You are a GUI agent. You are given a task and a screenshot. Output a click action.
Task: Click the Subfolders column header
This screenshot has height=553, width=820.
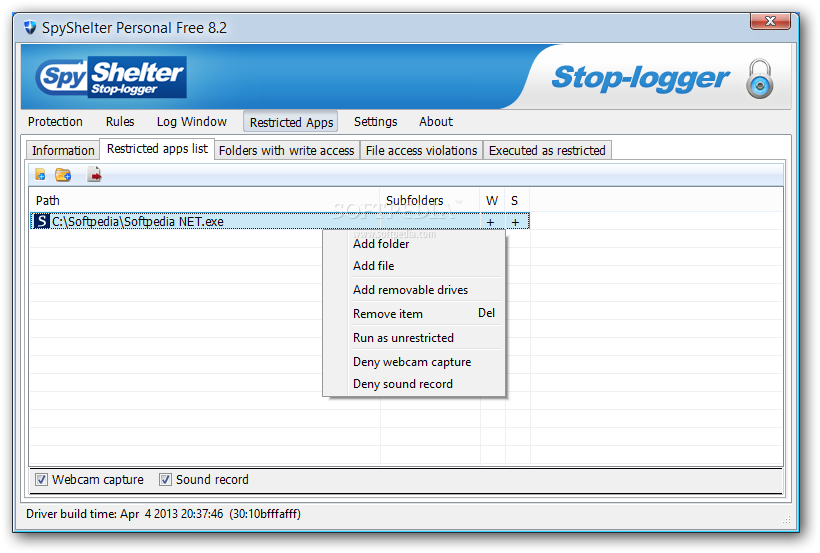(430, 200)
